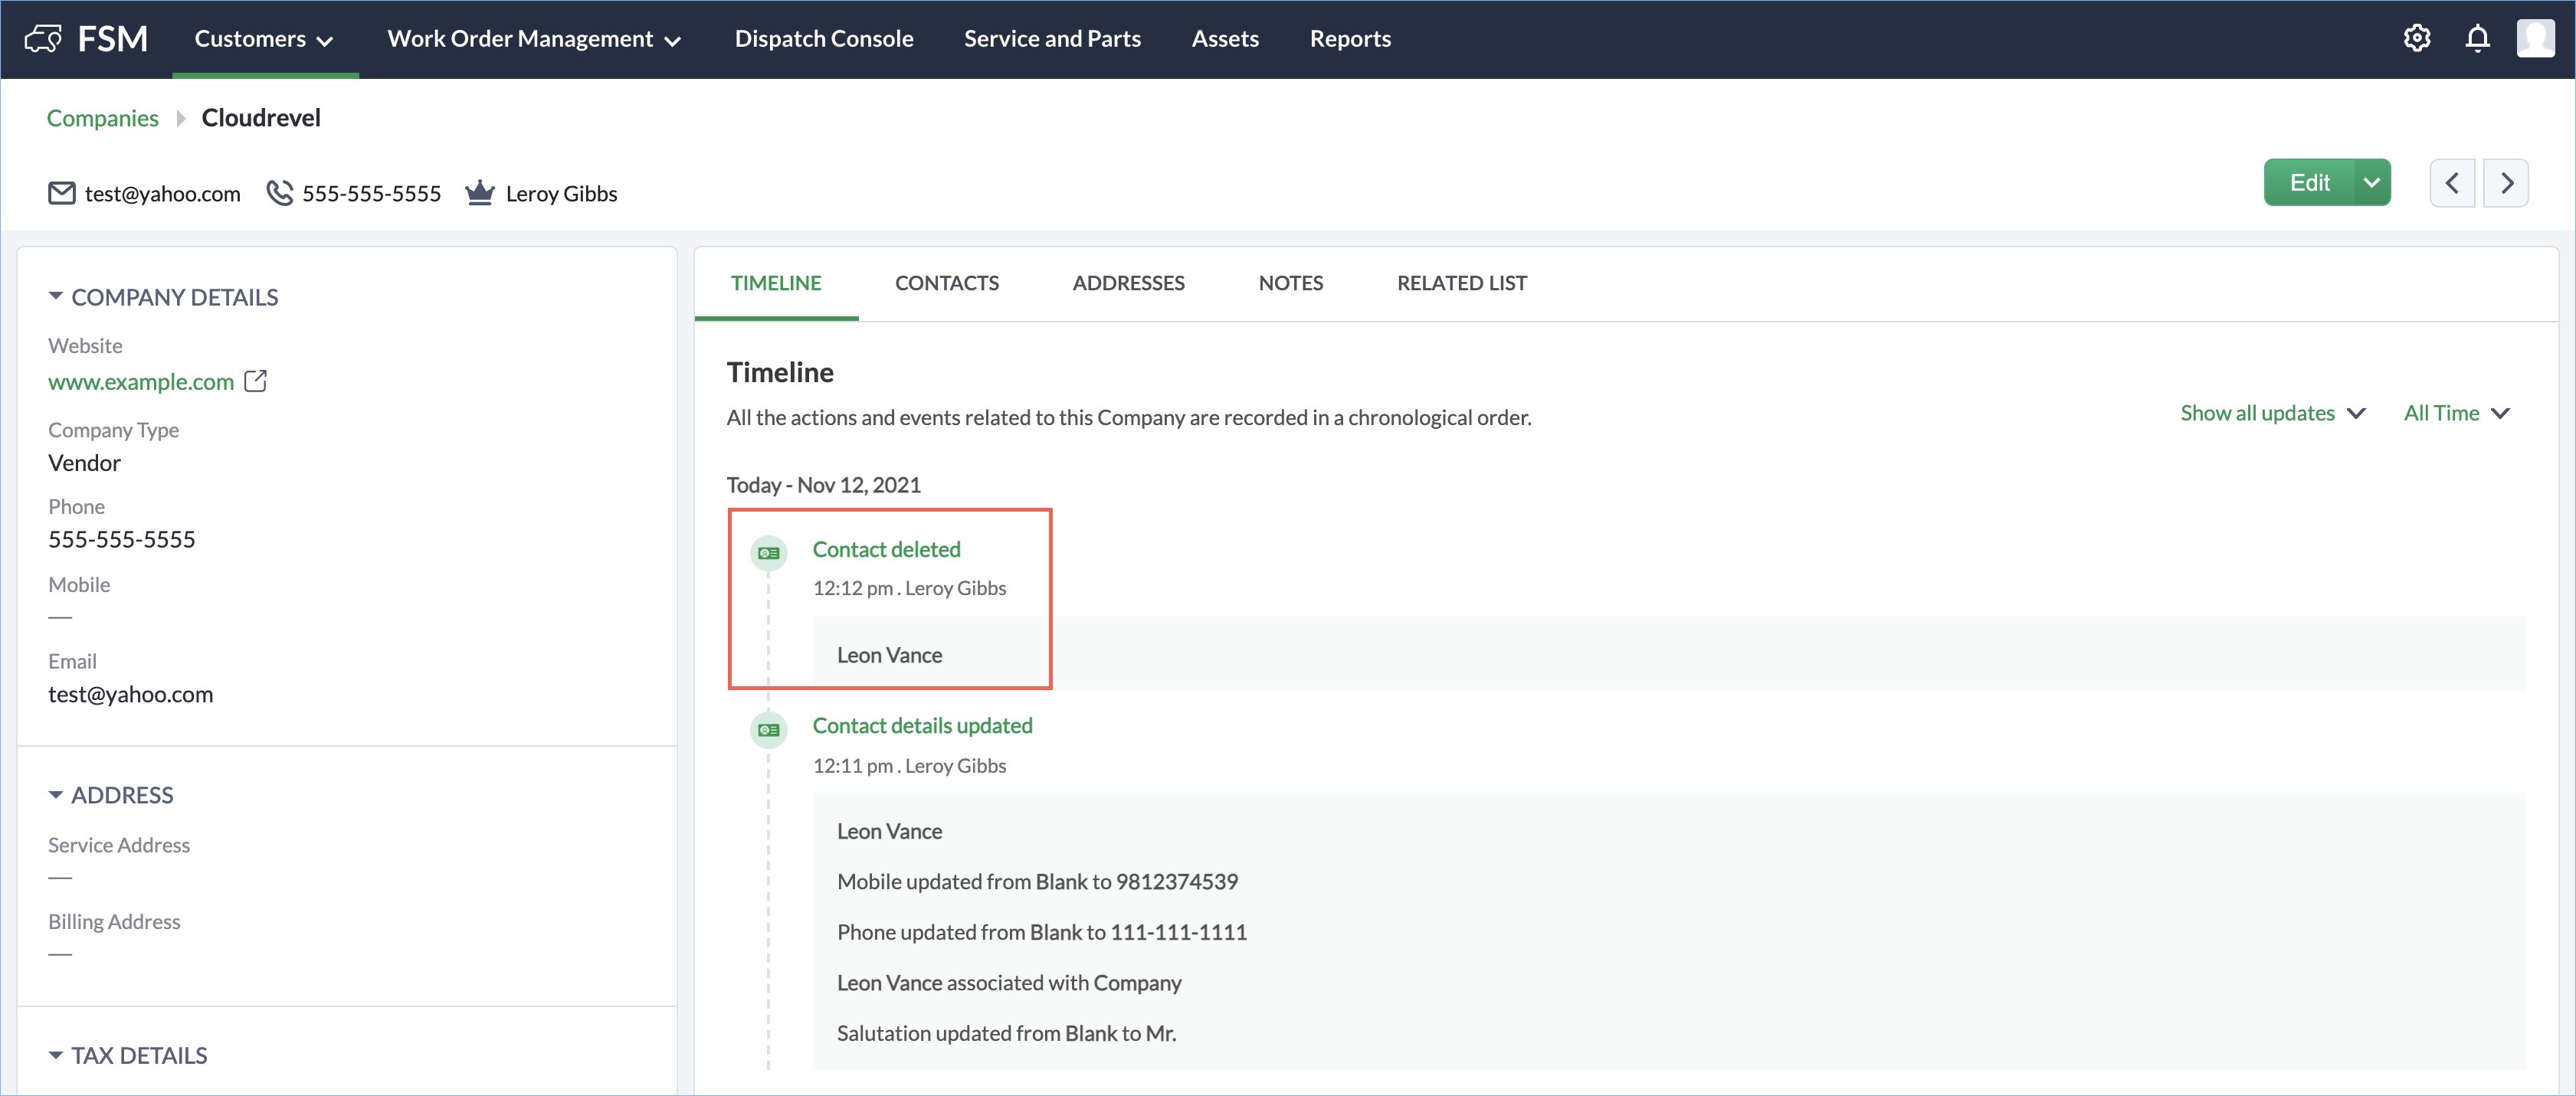The image size is (2576, 1096).
Task: Click the Contact details updated timeline icon
Action: (x=768, y=730)
